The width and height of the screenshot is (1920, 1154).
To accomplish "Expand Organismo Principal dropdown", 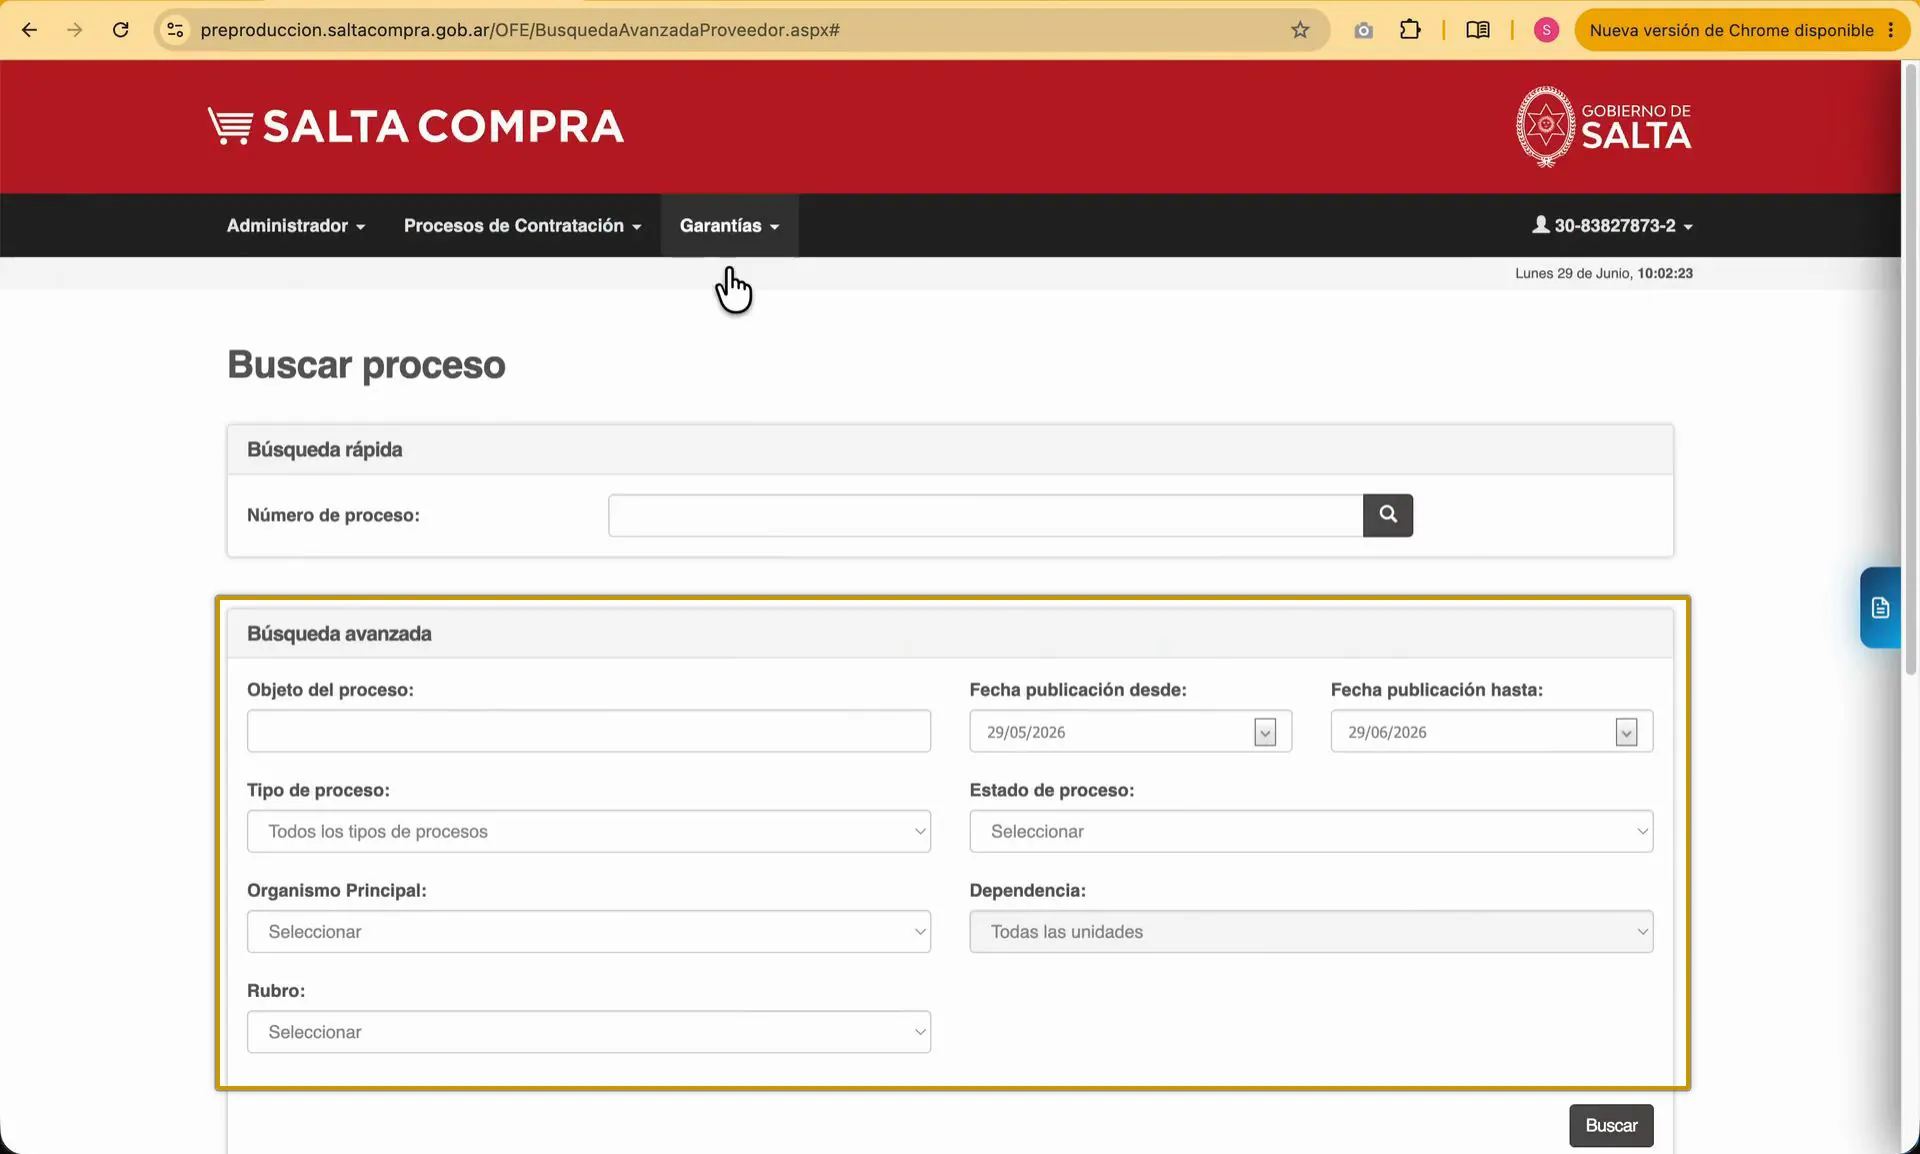I will pos(589,931).
